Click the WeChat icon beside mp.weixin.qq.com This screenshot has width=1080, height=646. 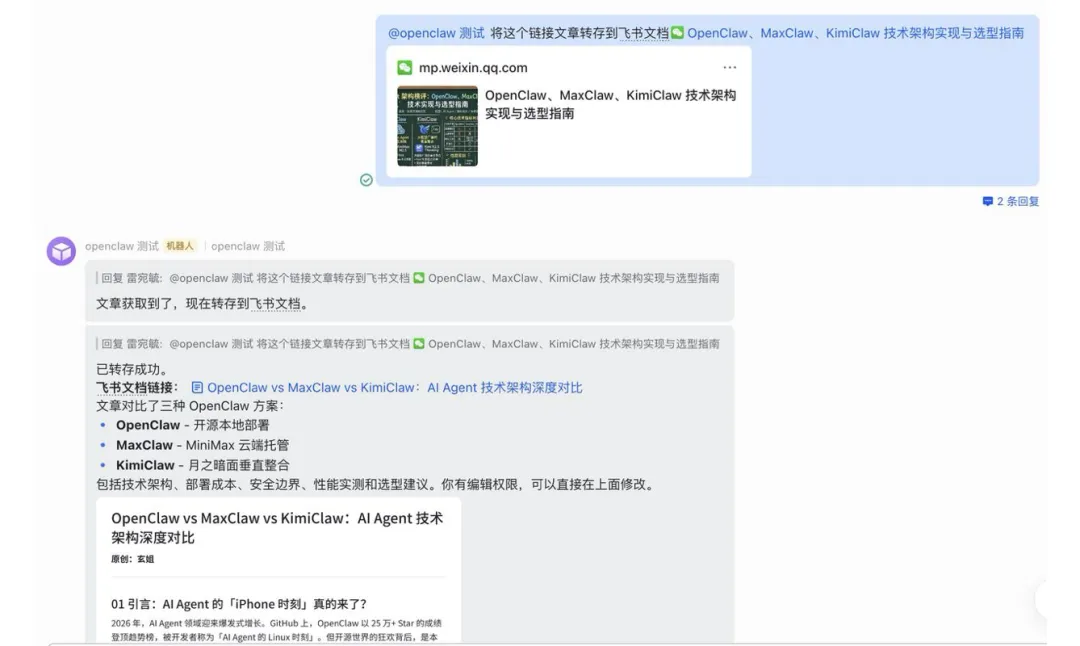click(x=404, y=67)
